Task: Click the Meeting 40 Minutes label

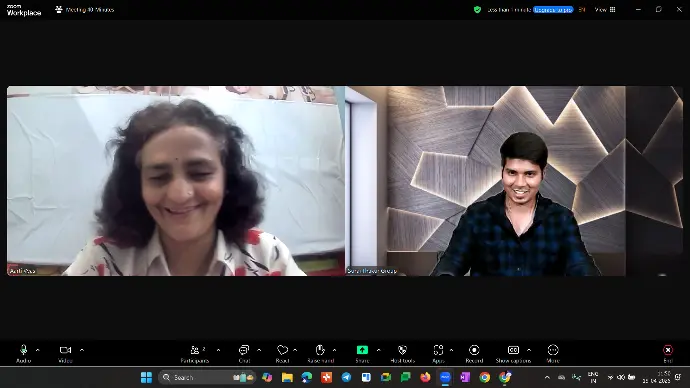Action: click(90, 10)
